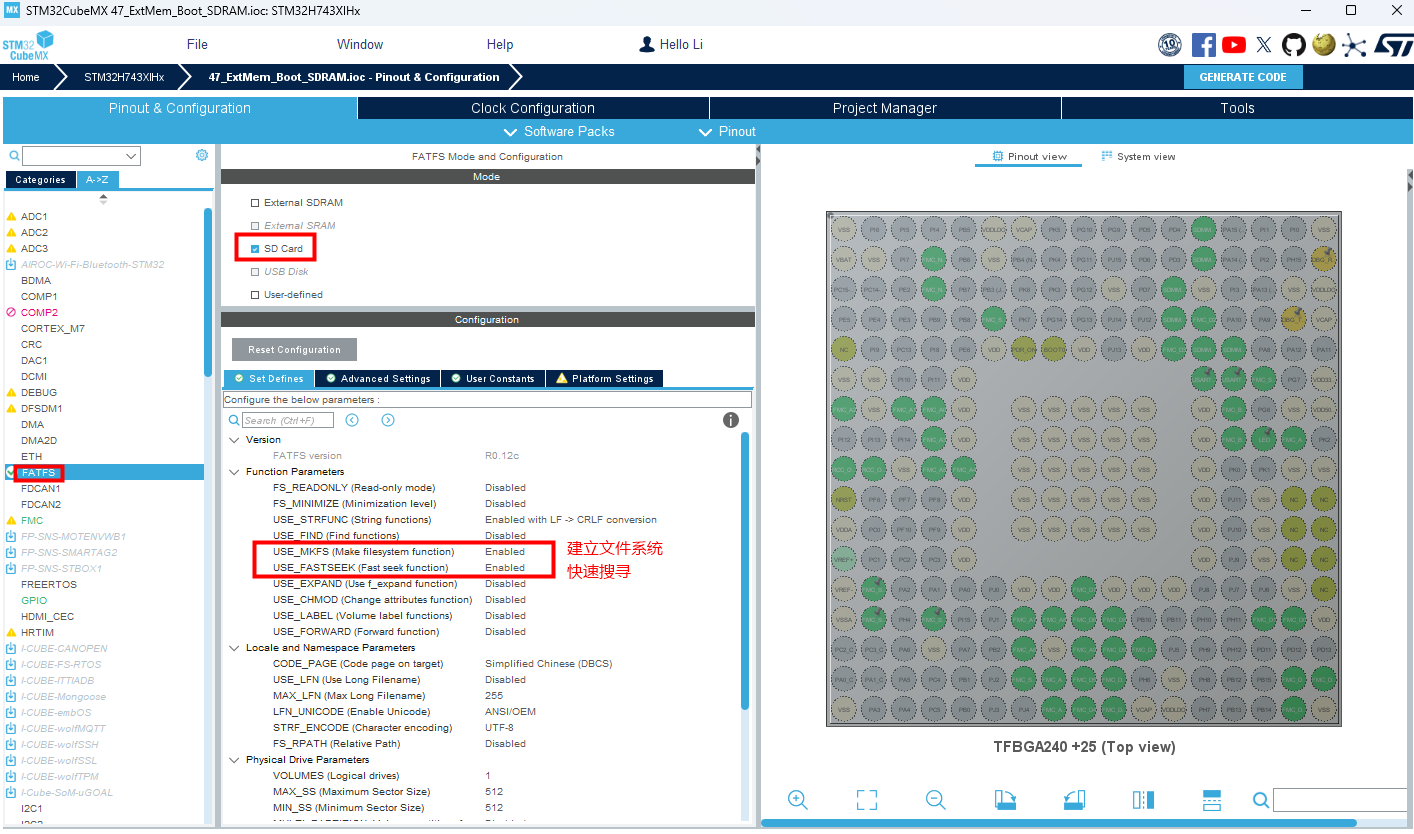Click the pinout view horizontal scrollbar
This screenshot has height=834, width=1414.
coord(1059,823)
